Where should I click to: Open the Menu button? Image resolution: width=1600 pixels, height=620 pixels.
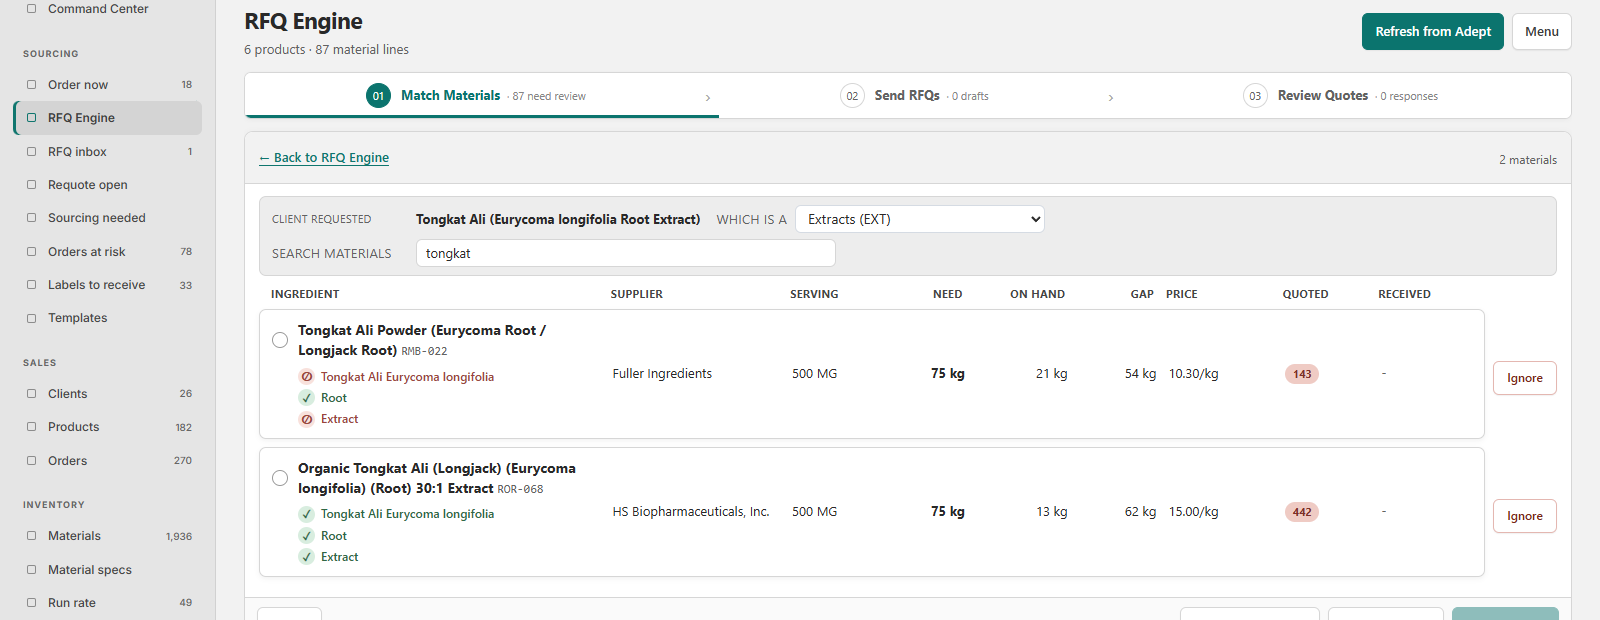1542,32
